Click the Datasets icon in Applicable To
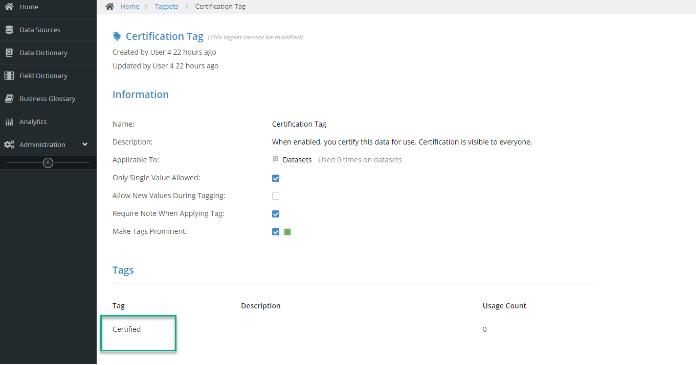Image resolution: width=696 pixels, height=365 pixels. [x=275, y=159]
